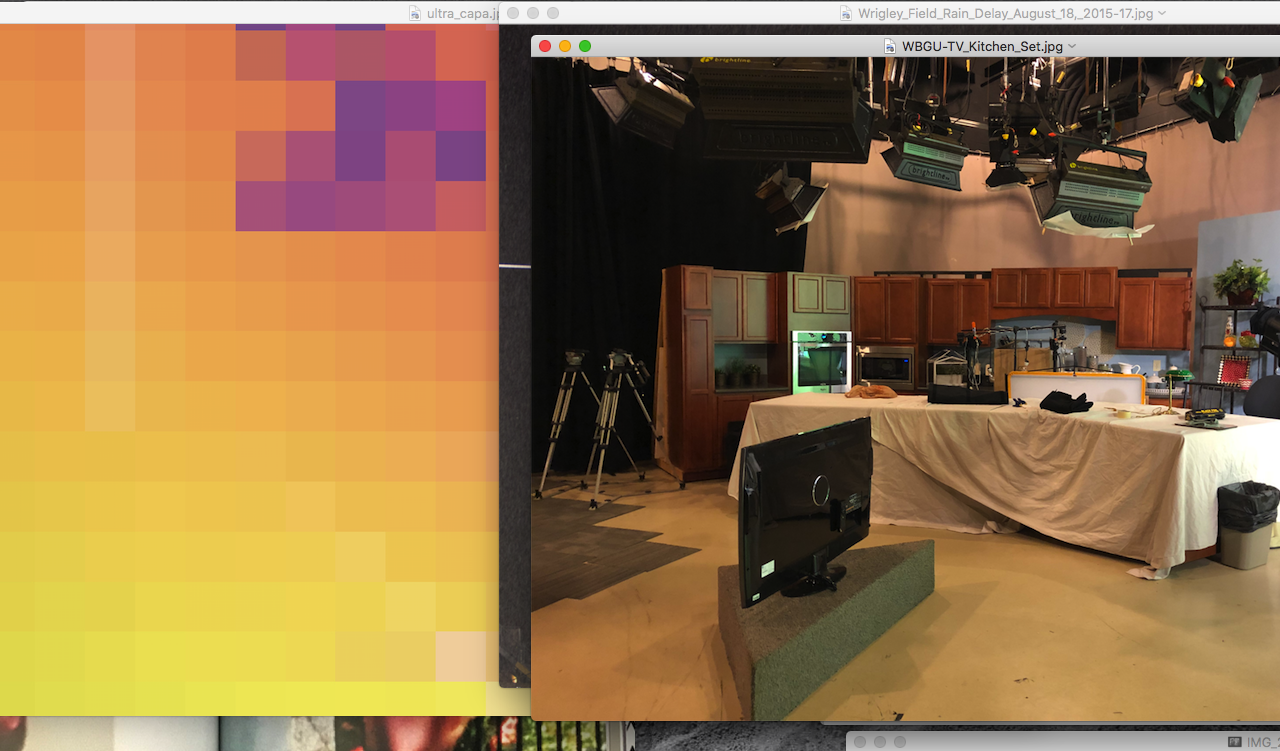Bring the ultra_capa window forward via its title

462,13
